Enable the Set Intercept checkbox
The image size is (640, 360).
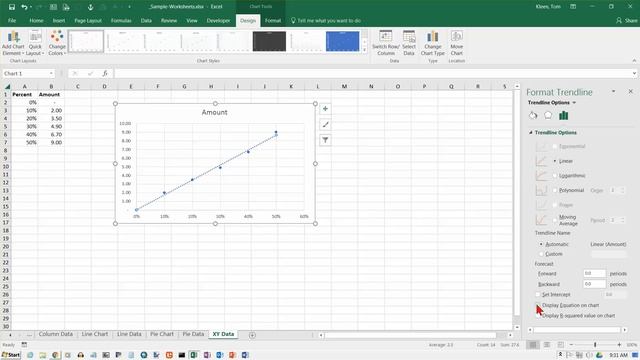[x=538, y=294]
